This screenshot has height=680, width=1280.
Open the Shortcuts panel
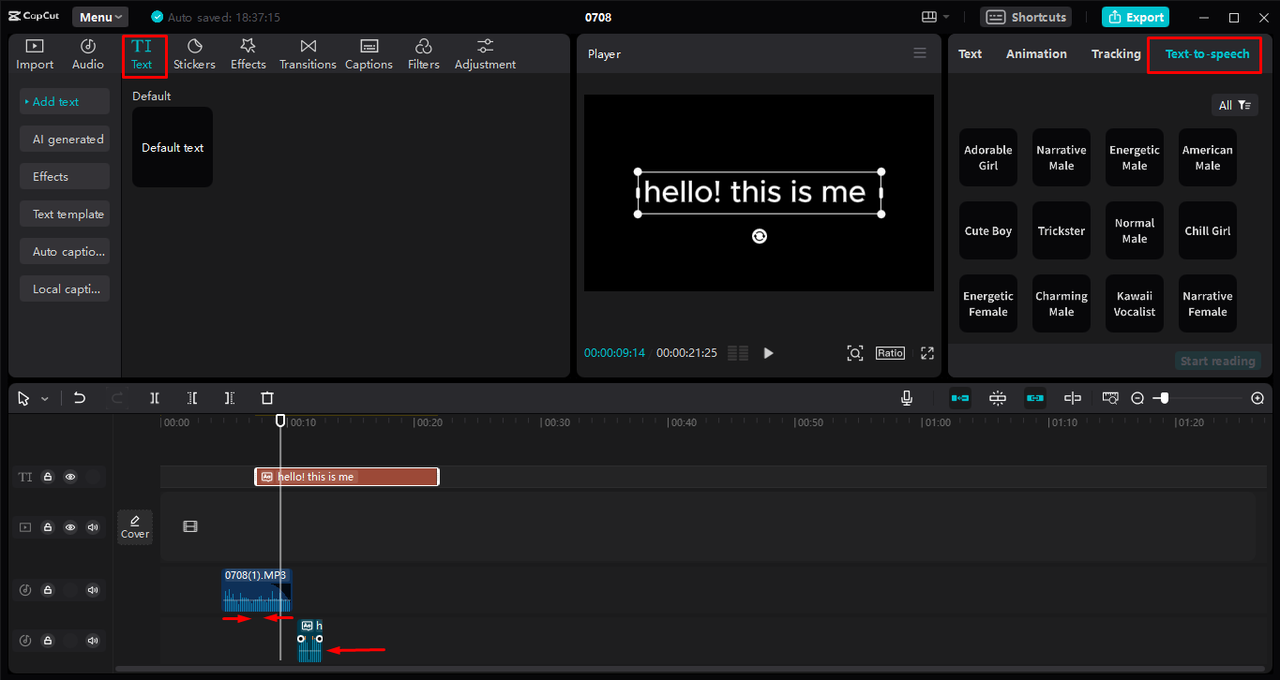point(1026,17)
